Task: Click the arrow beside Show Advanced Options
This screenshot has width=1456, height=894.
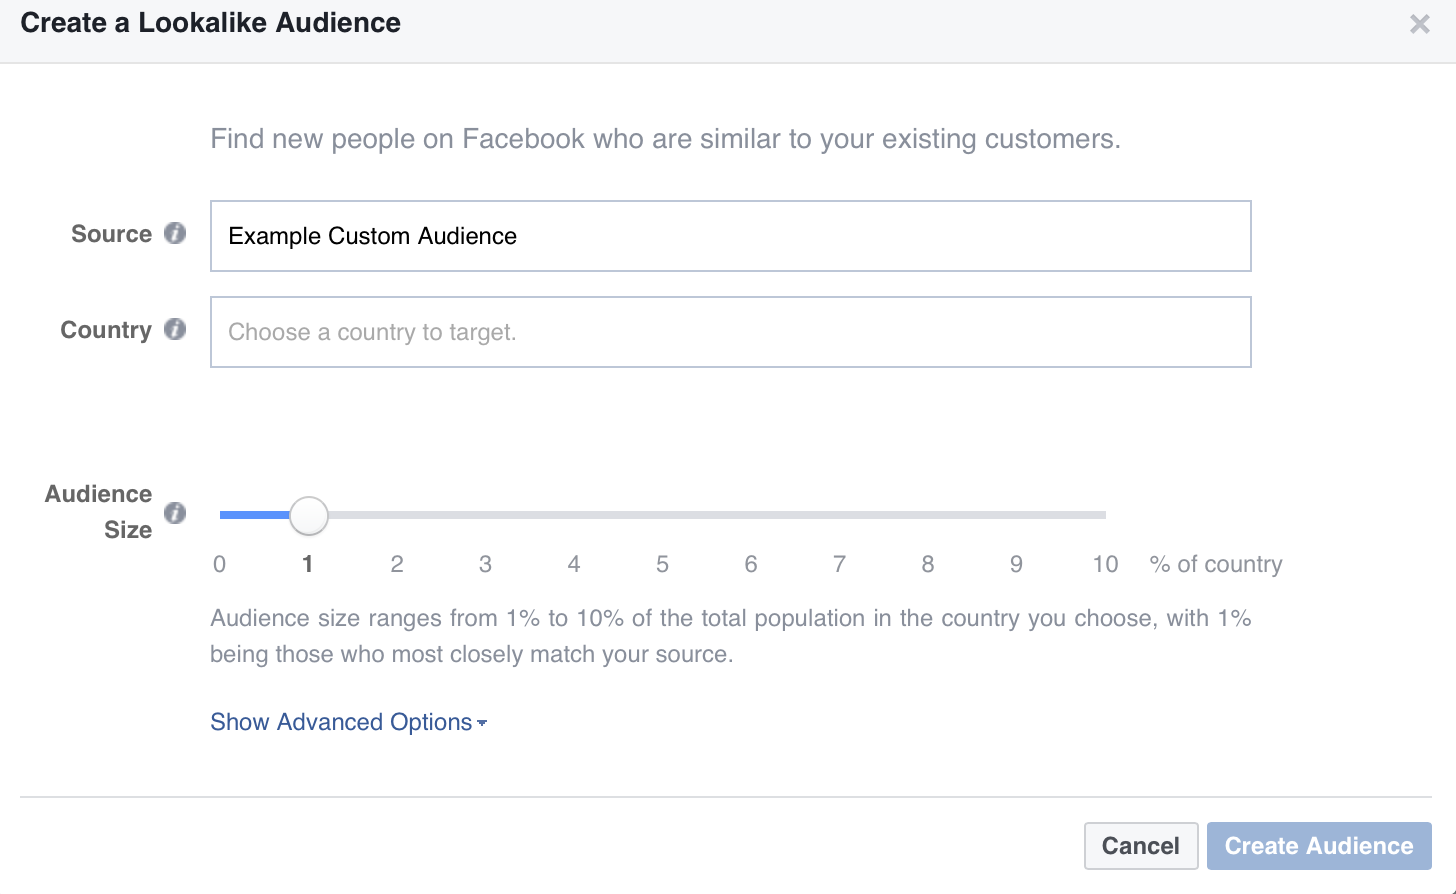Action: click(x=482, y=723)
